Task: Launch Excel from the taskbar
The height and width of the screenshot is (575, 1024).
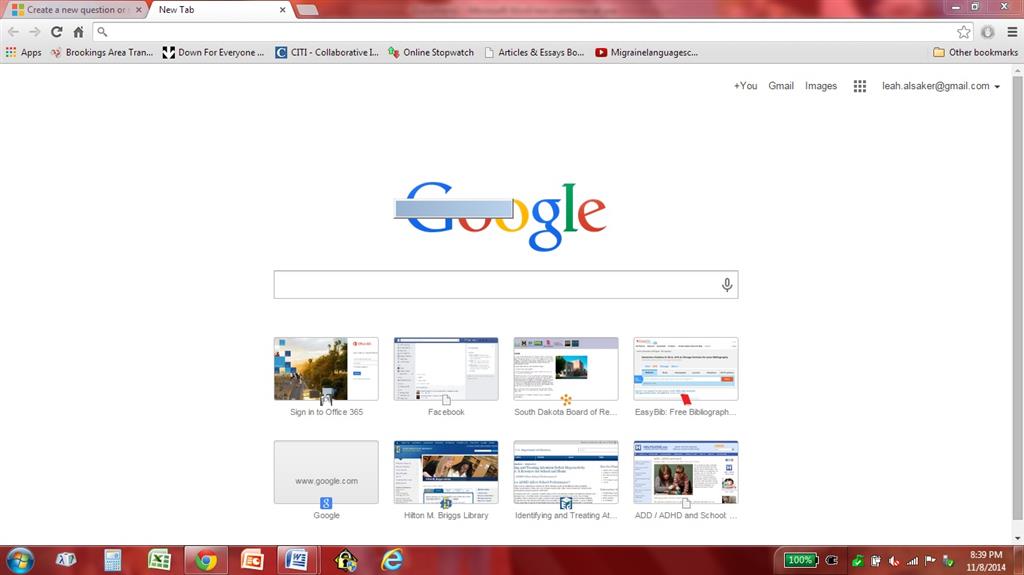Action: coord(159,560)
